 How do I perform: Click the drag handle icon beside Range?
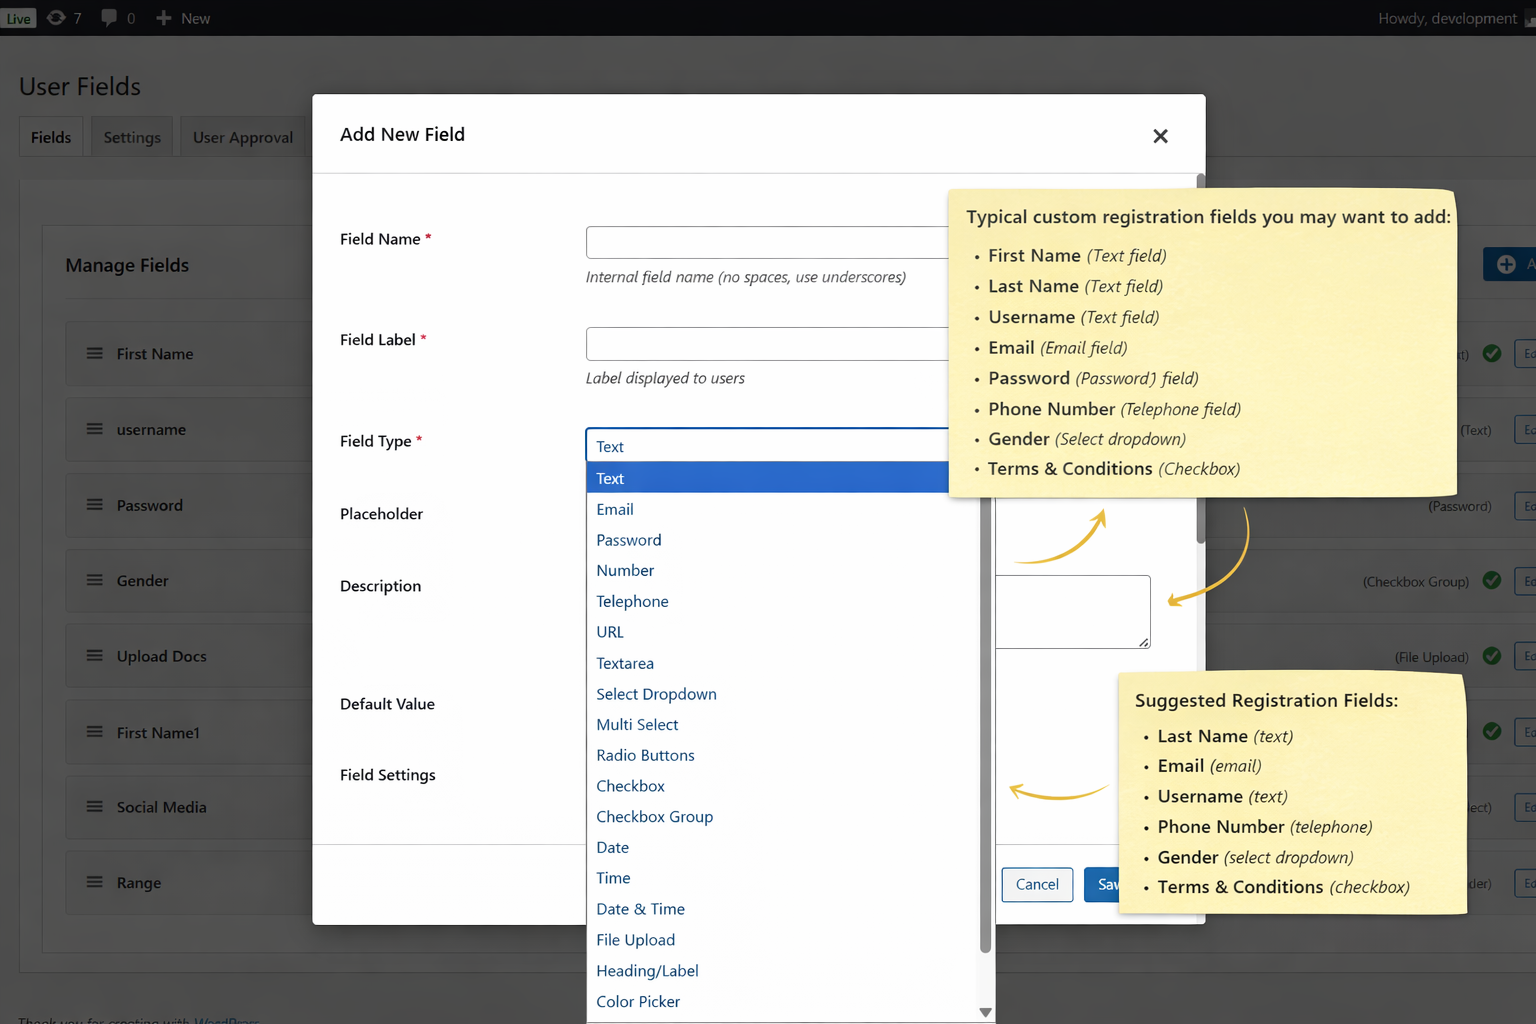94,883
